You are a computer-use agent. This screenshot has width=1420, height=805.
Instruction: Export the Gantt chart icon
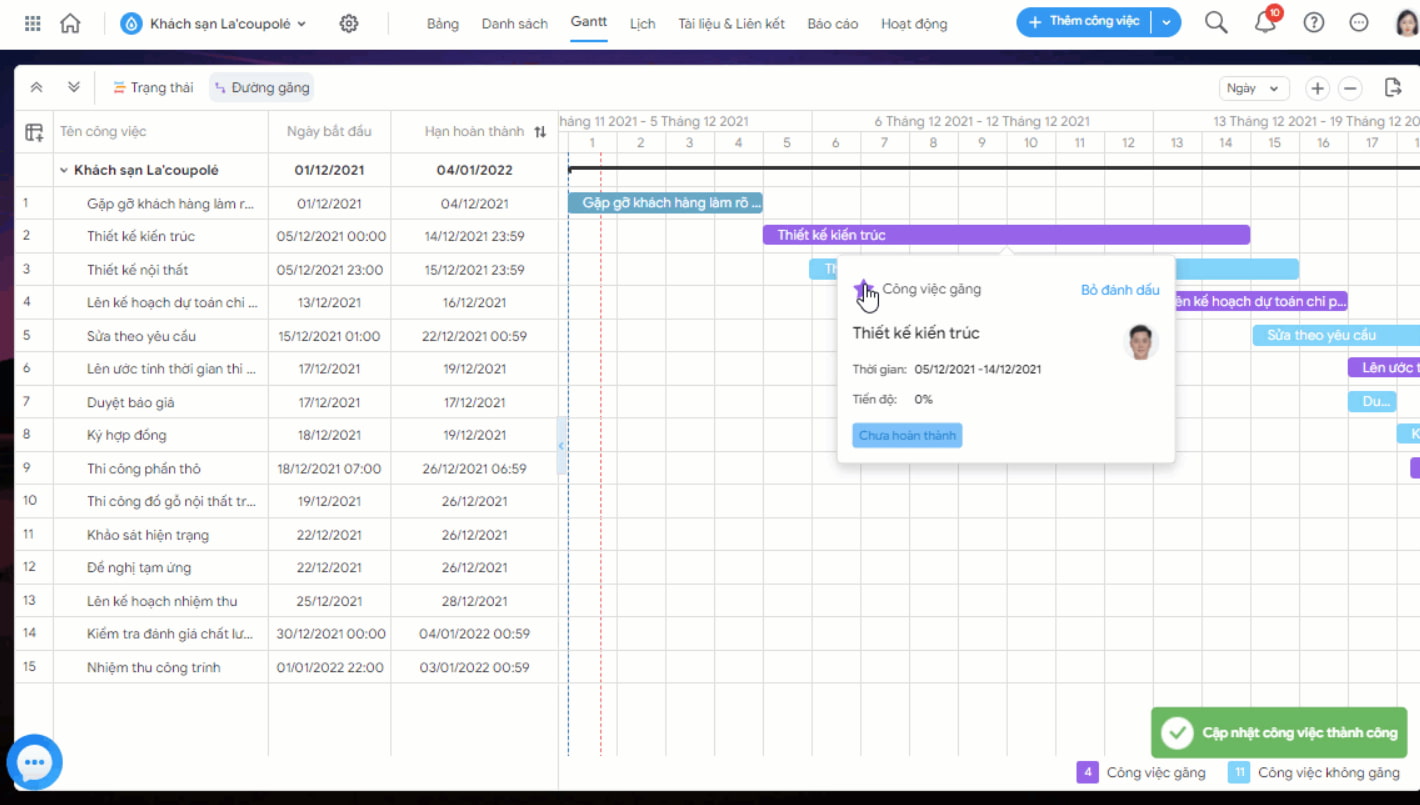pos(1393,88)
